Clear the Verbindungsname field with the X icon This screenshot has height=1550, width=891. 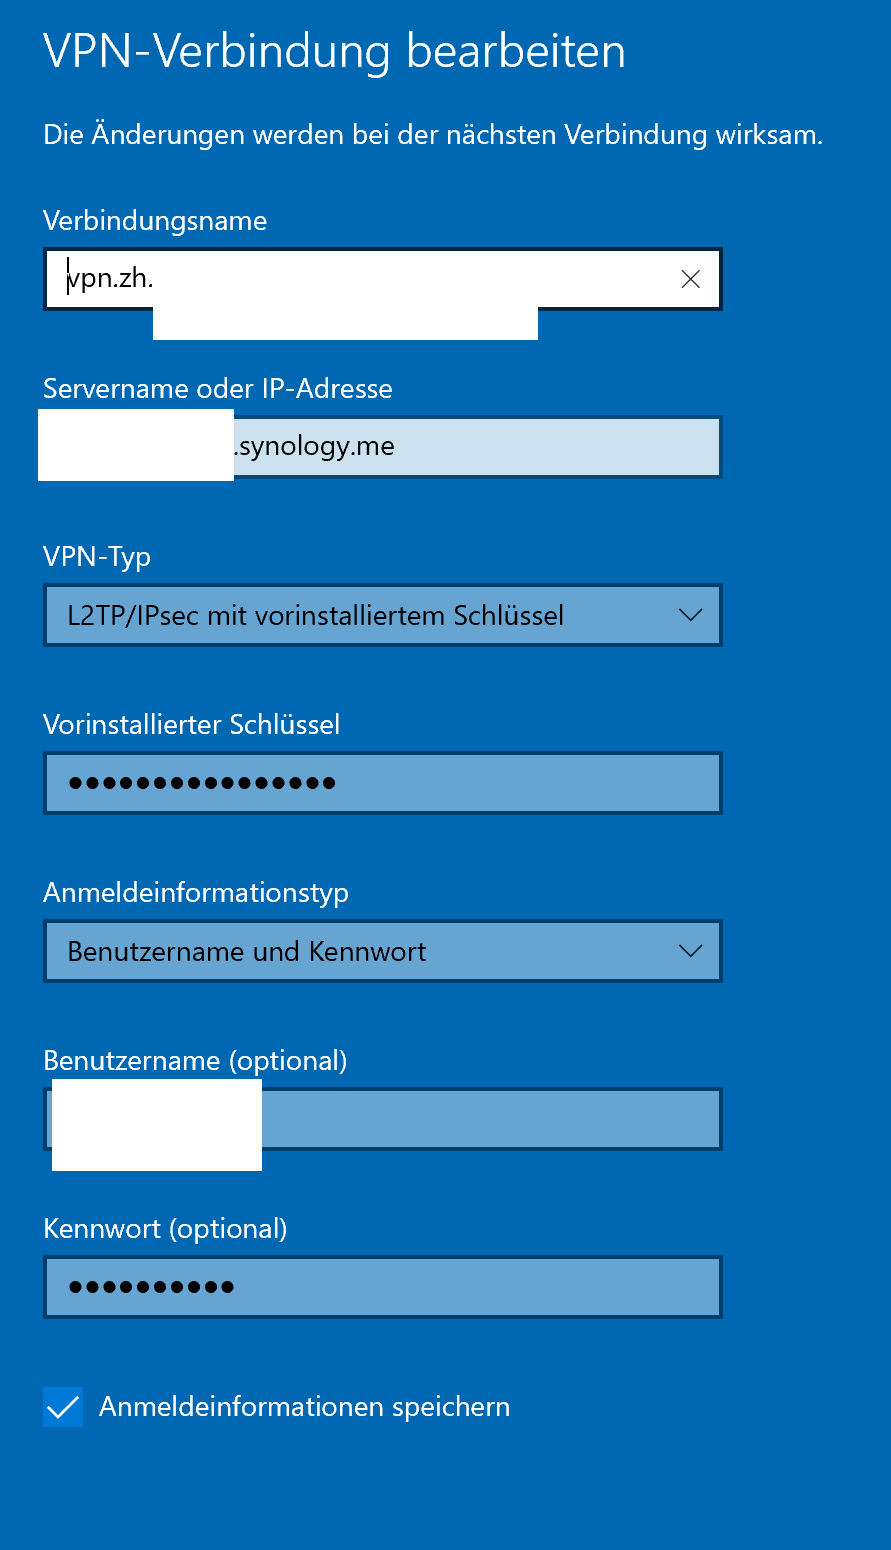tap(690, 280)
